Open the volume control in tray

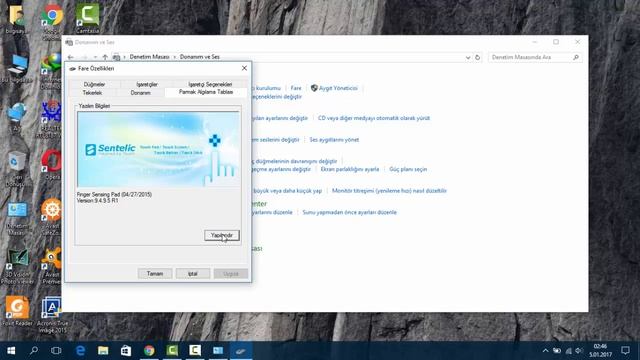pos(579,351)
